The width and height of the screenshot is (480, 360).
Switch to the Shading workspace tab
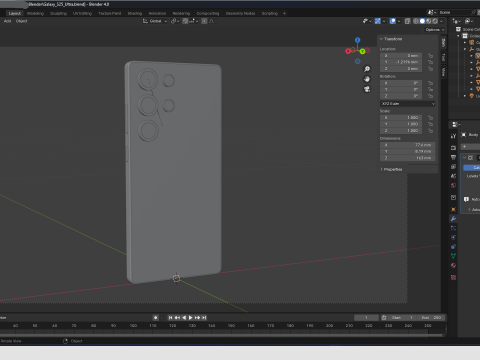(x=135, y=13)
